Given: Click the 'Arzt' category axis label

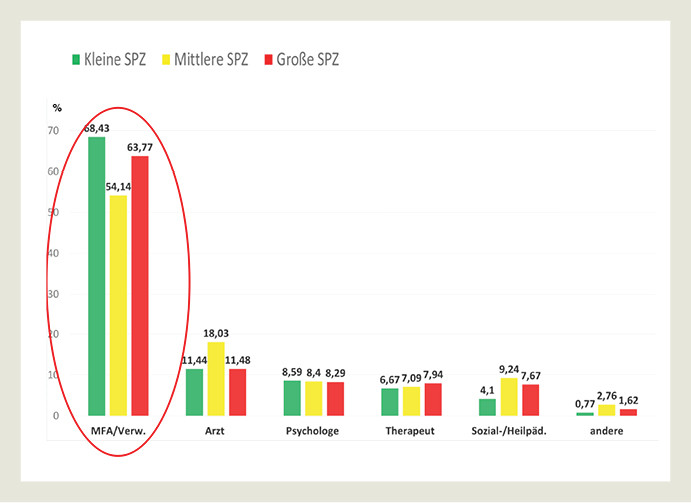Looking at the screenshot, I should coord(216,432).
